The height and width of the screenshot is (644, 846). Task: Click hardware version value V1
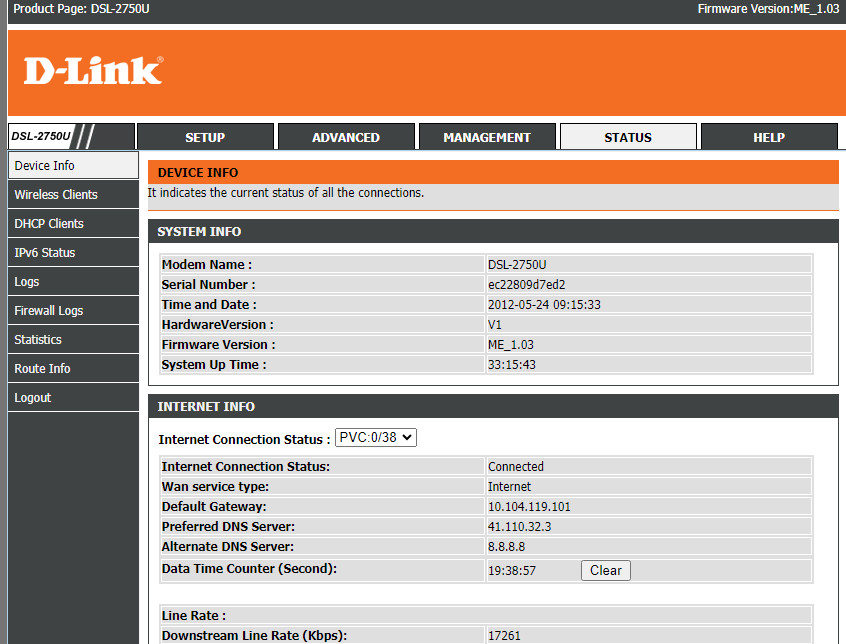[x=494, y=324]
